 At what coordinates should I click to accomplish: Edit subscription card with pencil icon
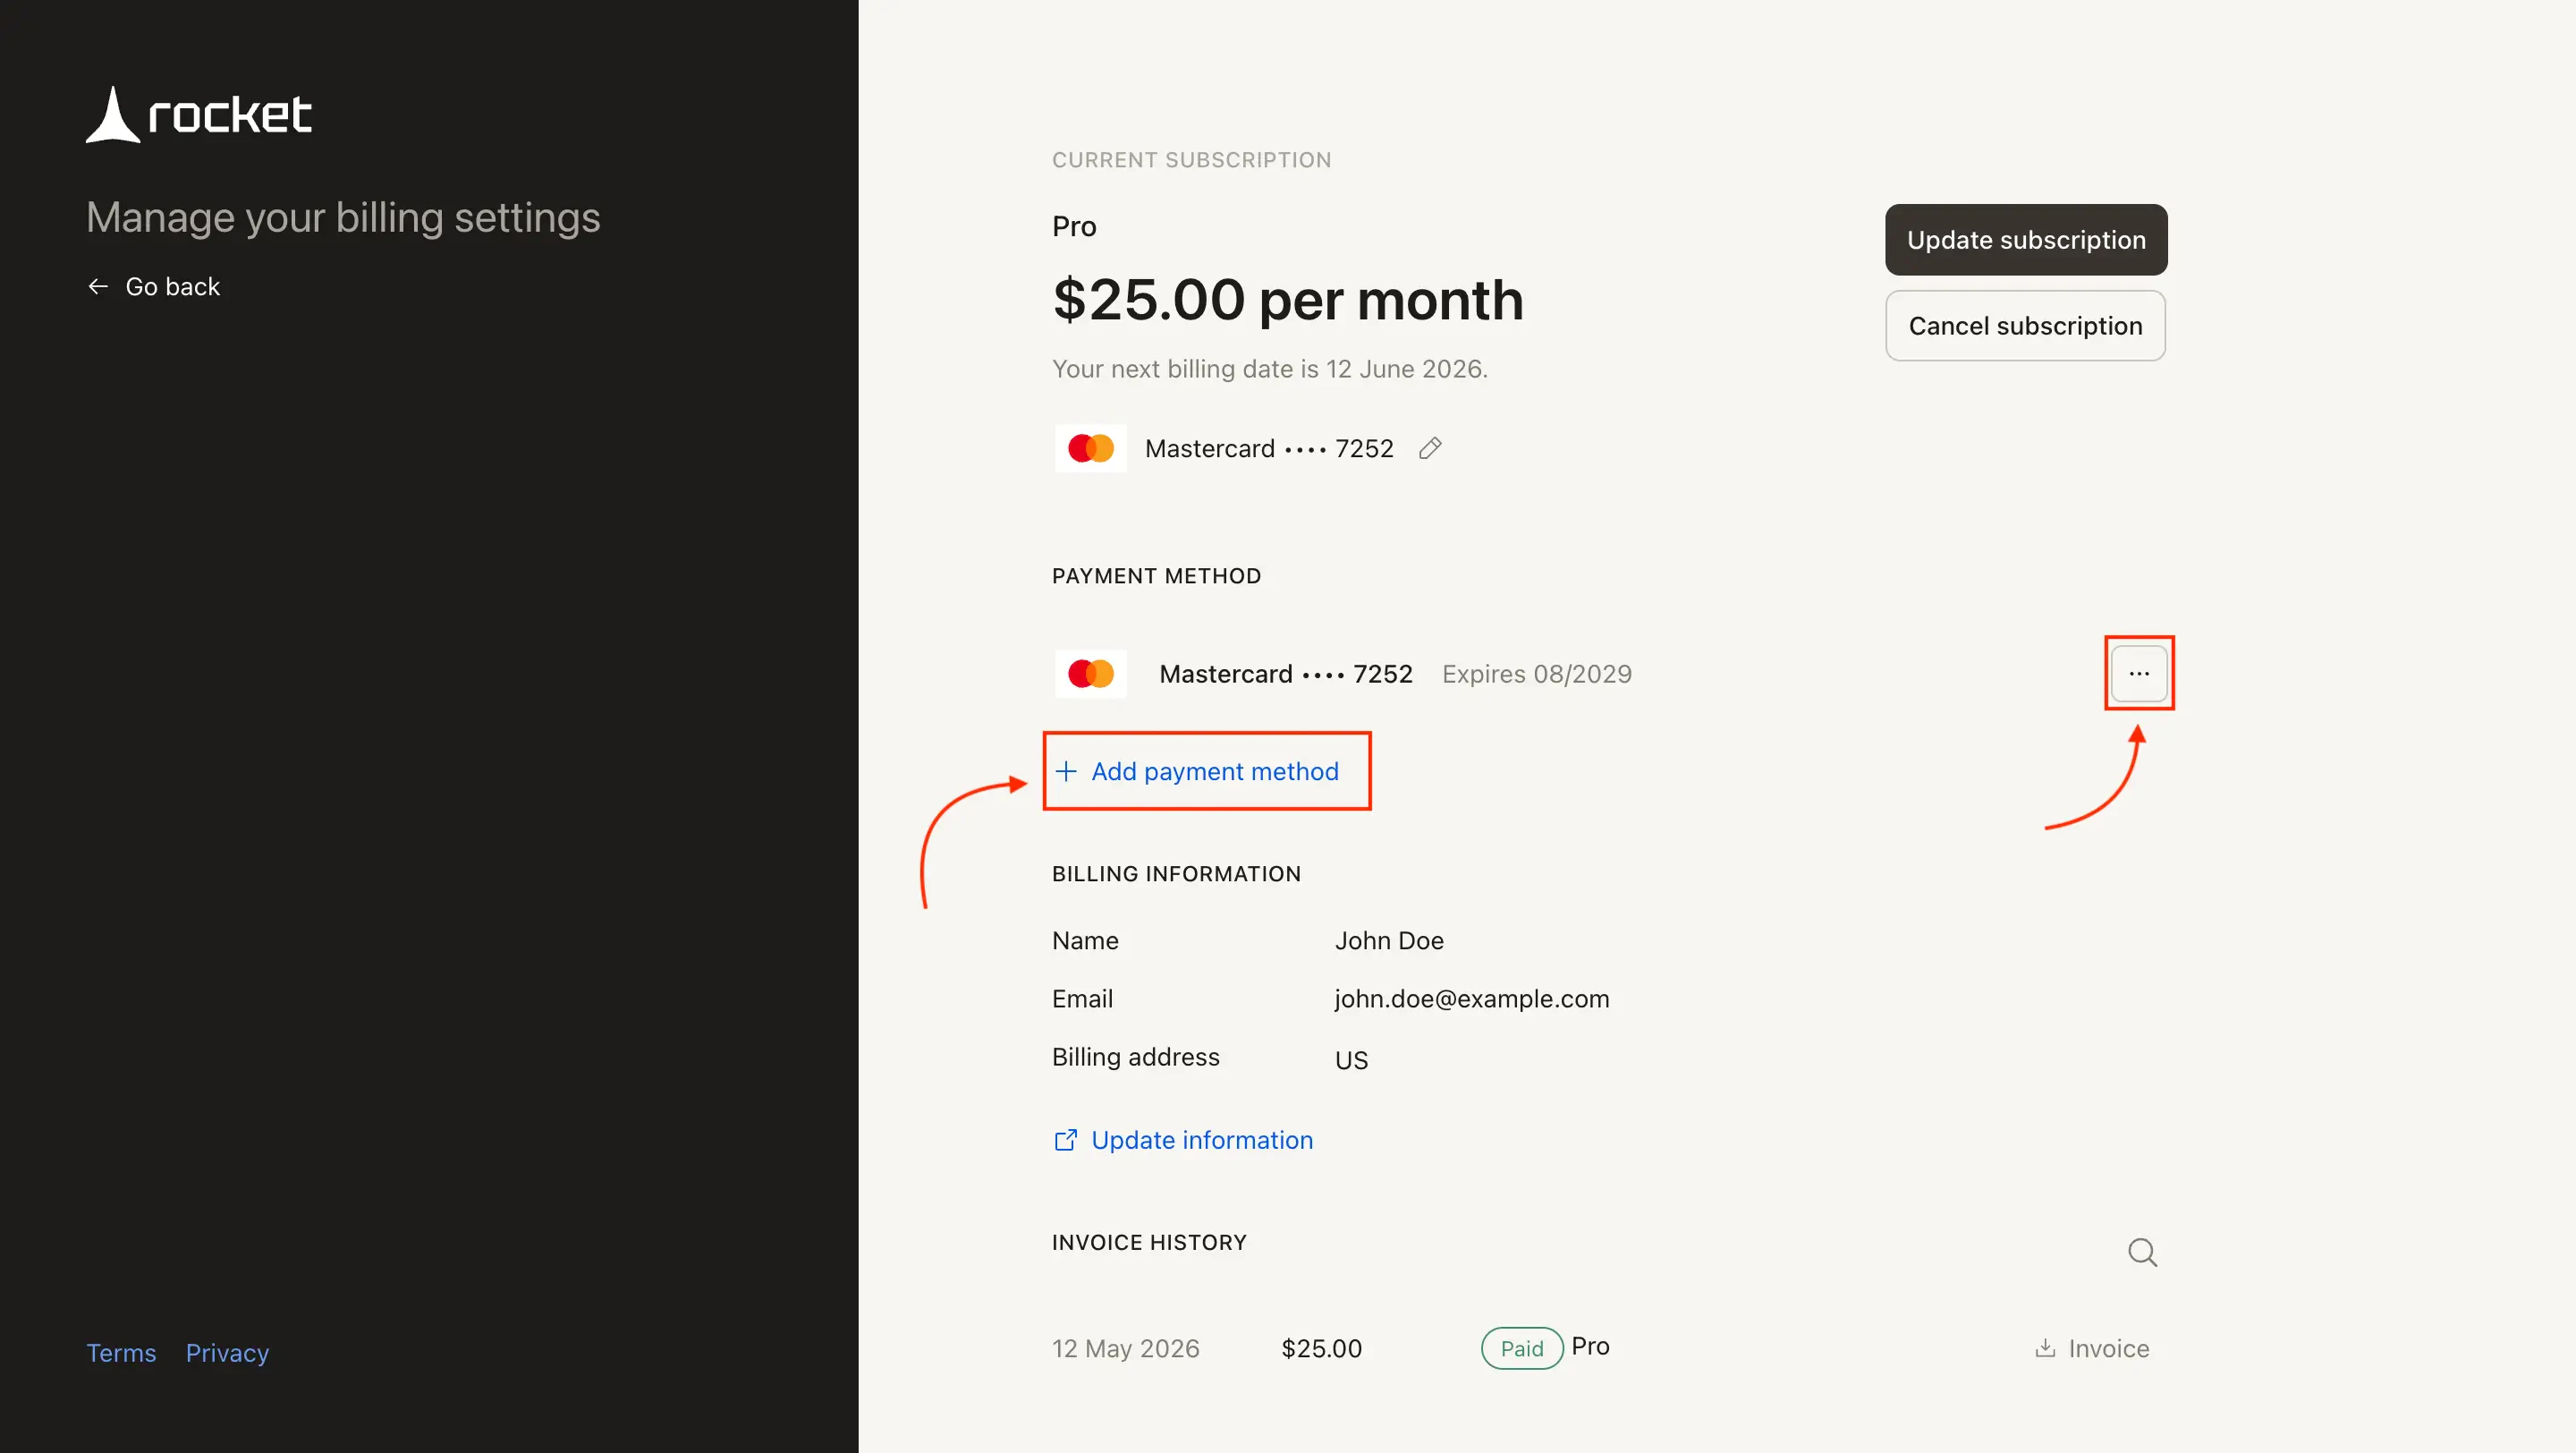tap(1430, 448)
